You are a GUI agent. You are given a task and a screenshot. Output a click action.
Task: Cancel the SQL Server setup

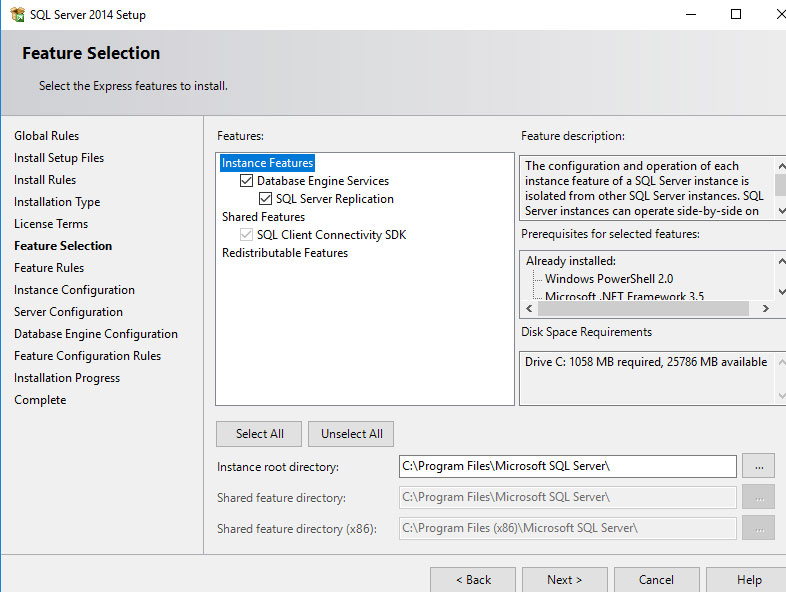point(656,579)
